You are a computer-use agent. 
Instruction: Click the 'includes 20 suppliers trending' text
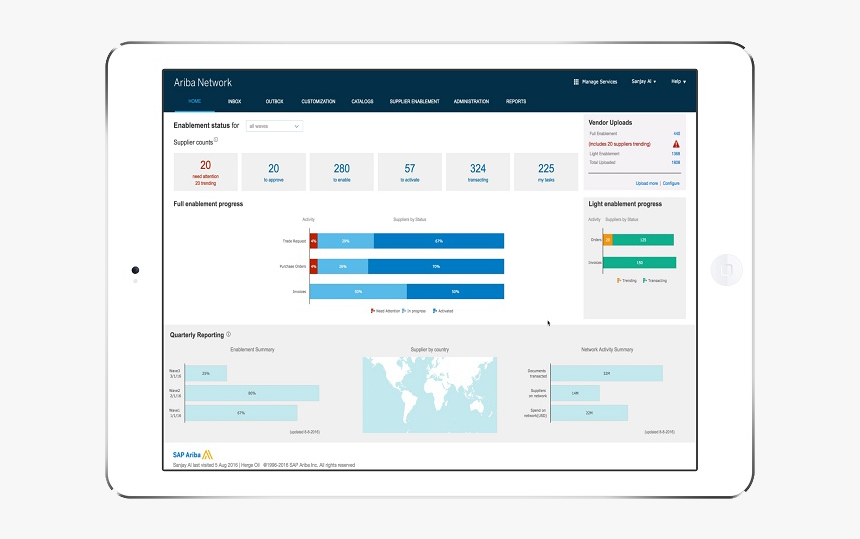(620, 144)
